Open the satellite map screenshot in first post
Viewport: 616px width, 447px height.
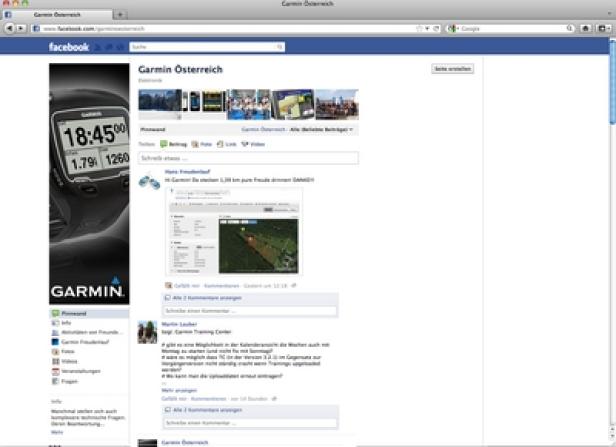pos(234,231)
